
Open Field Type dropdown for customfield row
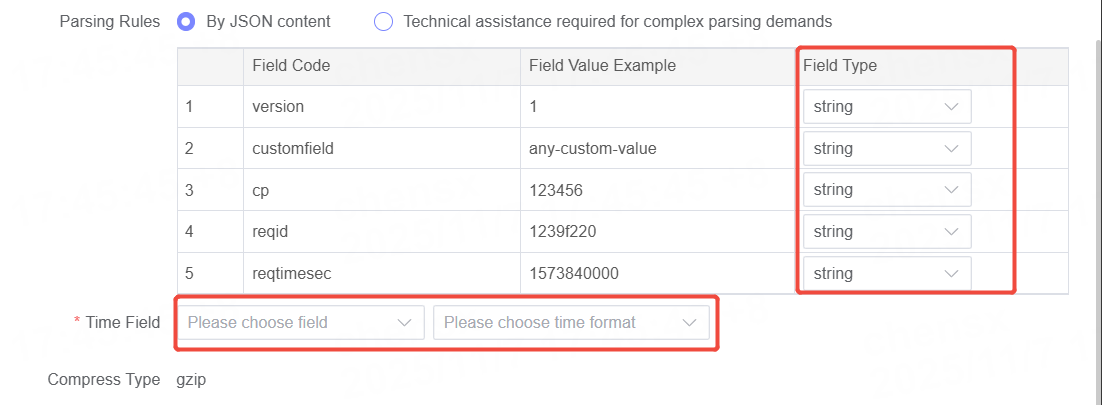pos(885,148)
